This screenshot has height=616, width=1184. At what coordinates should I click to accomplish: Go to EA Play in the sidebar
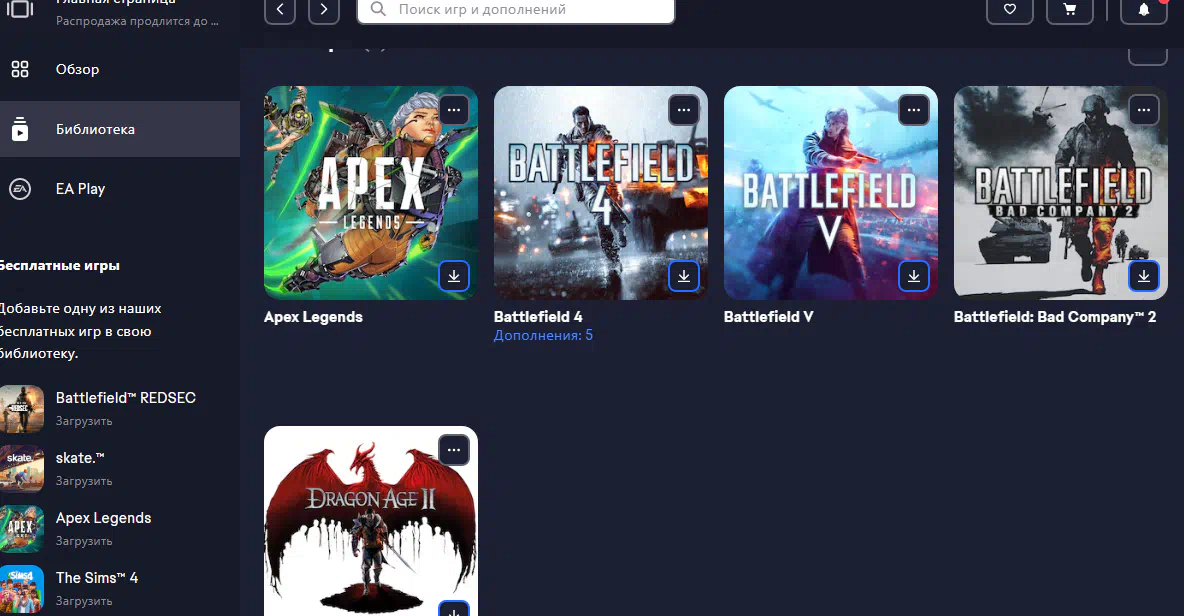coord(80,189)
